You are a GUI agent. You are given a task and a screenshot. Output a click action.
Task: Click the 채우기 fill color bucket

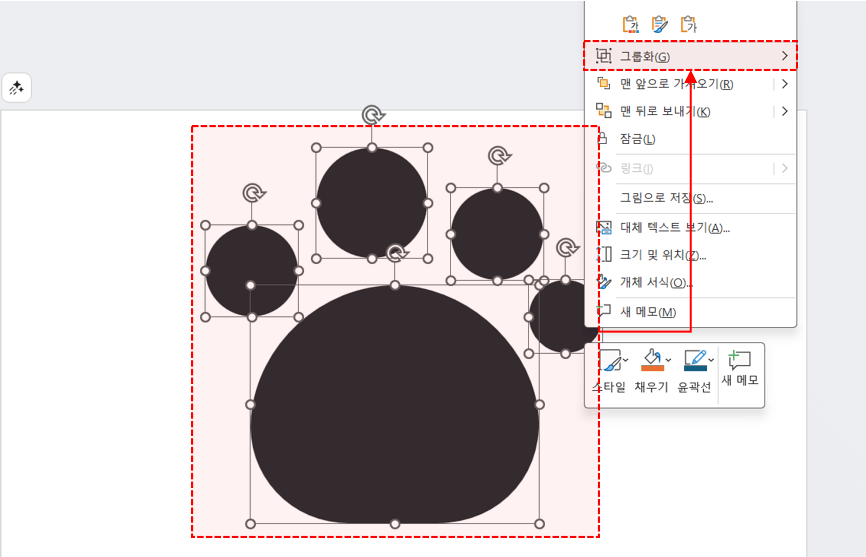point(650,360)
